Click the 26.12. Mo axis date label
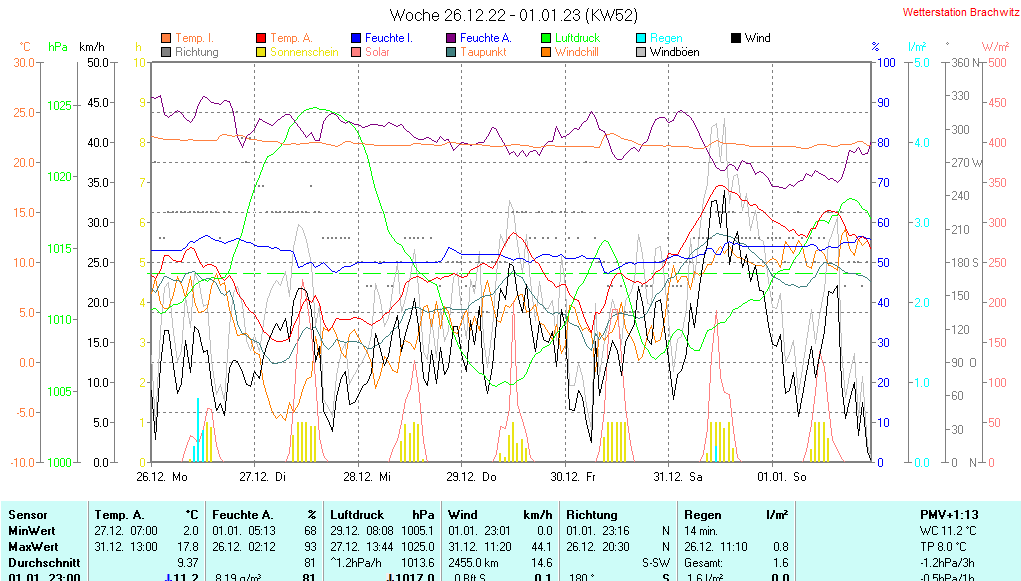Screen dimensions: 1021x581 162,477
